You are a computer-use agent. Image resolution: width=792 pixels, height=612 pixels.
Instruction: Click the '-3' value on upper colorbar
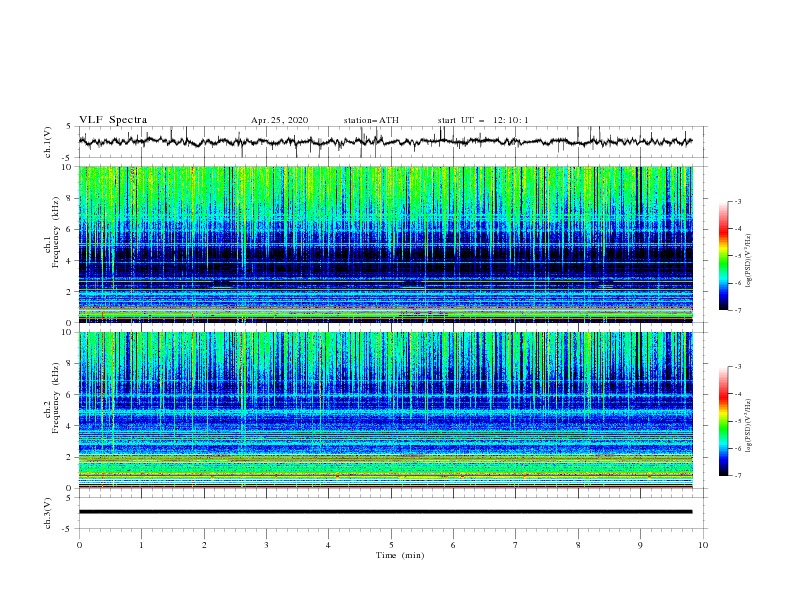pos(737,201)
